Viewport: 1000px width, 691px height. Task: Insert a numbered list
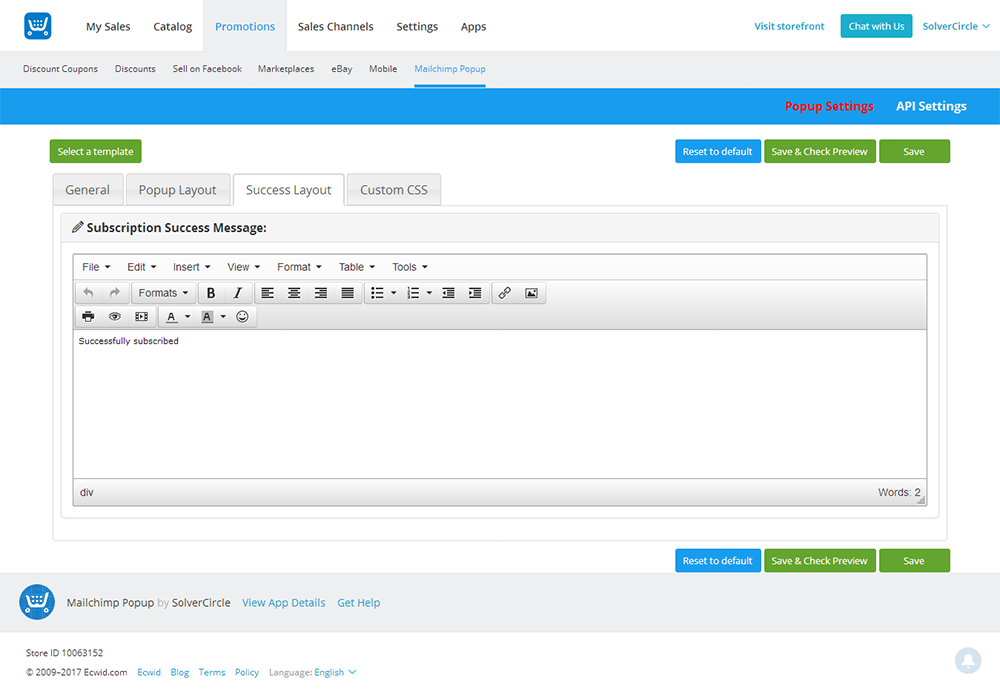(413, 293)
